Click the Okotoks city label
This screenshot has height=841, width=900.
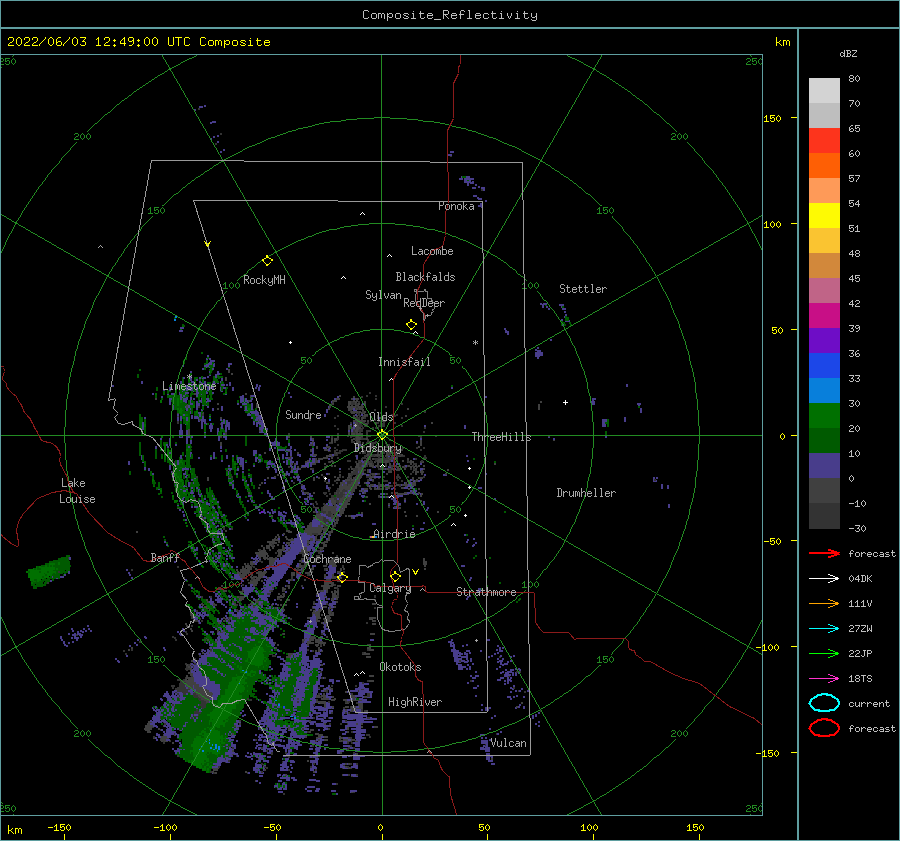pos(400,667)
